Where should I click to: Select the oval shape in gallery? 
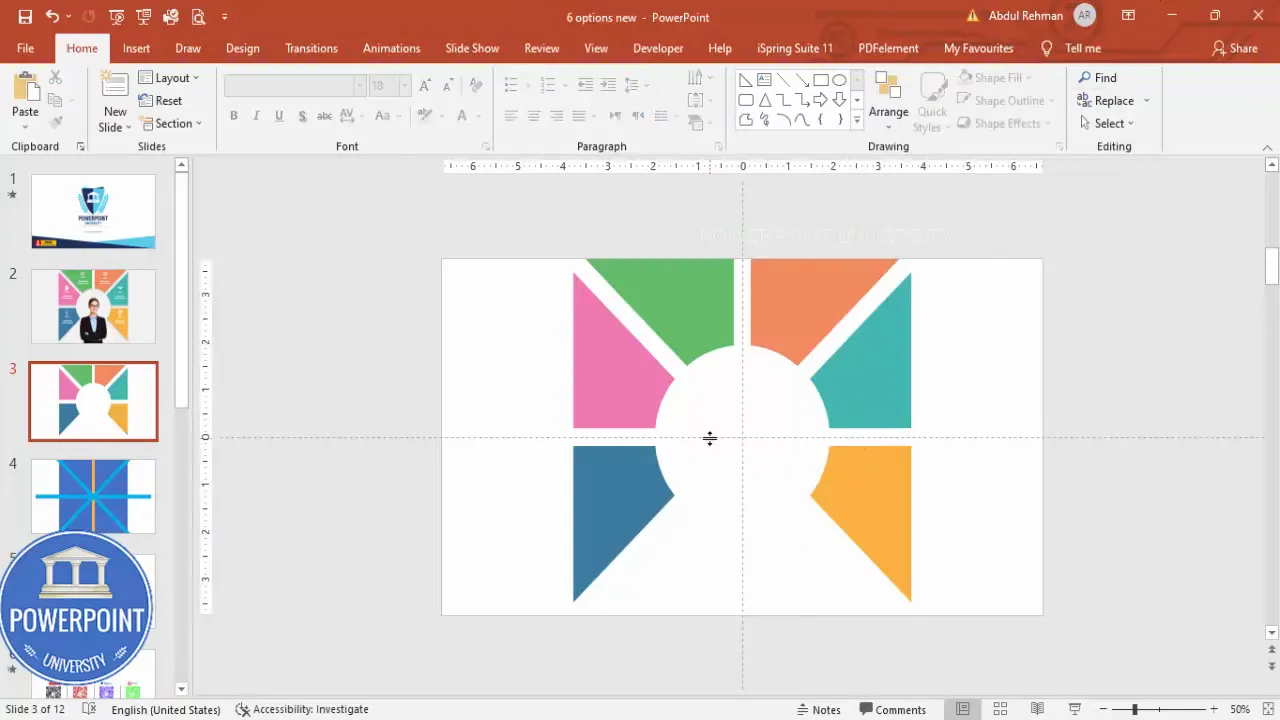pyautogui.click(x=839, y=80)
